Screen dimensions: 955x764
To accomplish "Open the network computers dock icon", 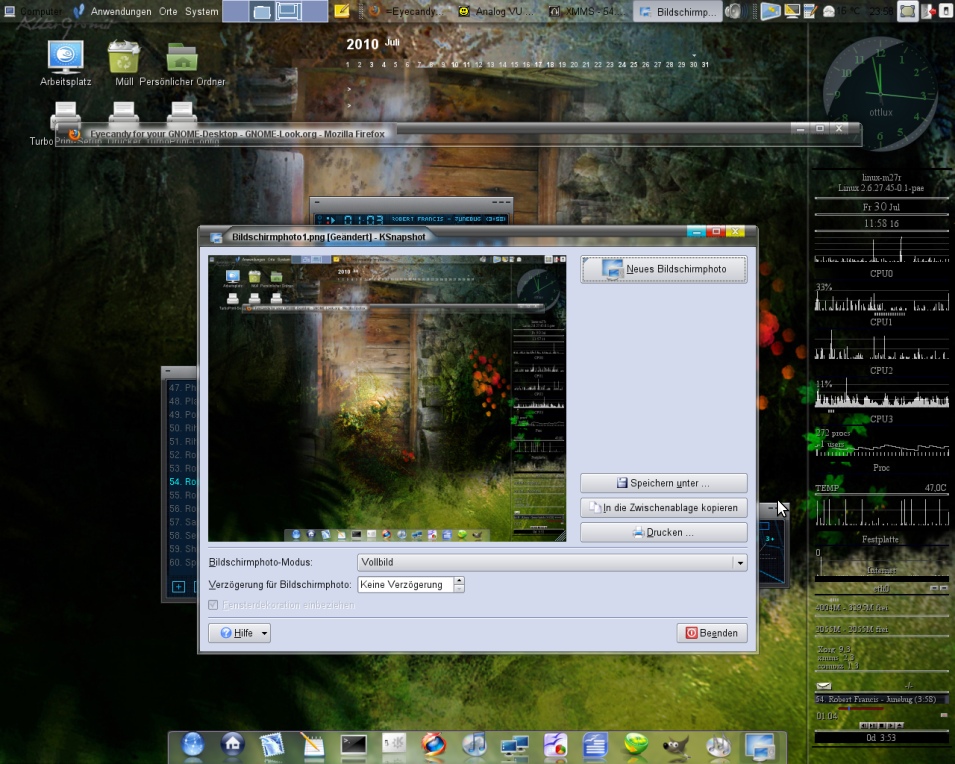I will [515, 745].
